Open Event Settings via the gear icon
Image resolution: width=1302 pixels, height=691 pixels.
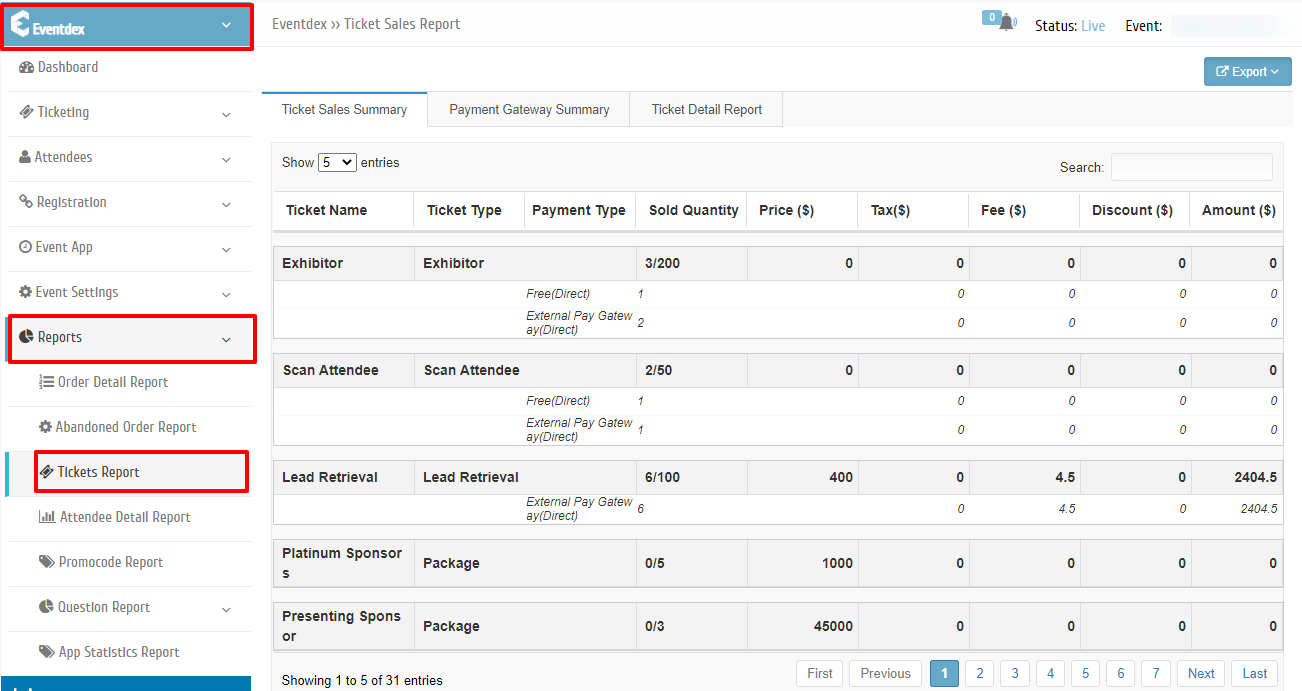tap(24, 292)
